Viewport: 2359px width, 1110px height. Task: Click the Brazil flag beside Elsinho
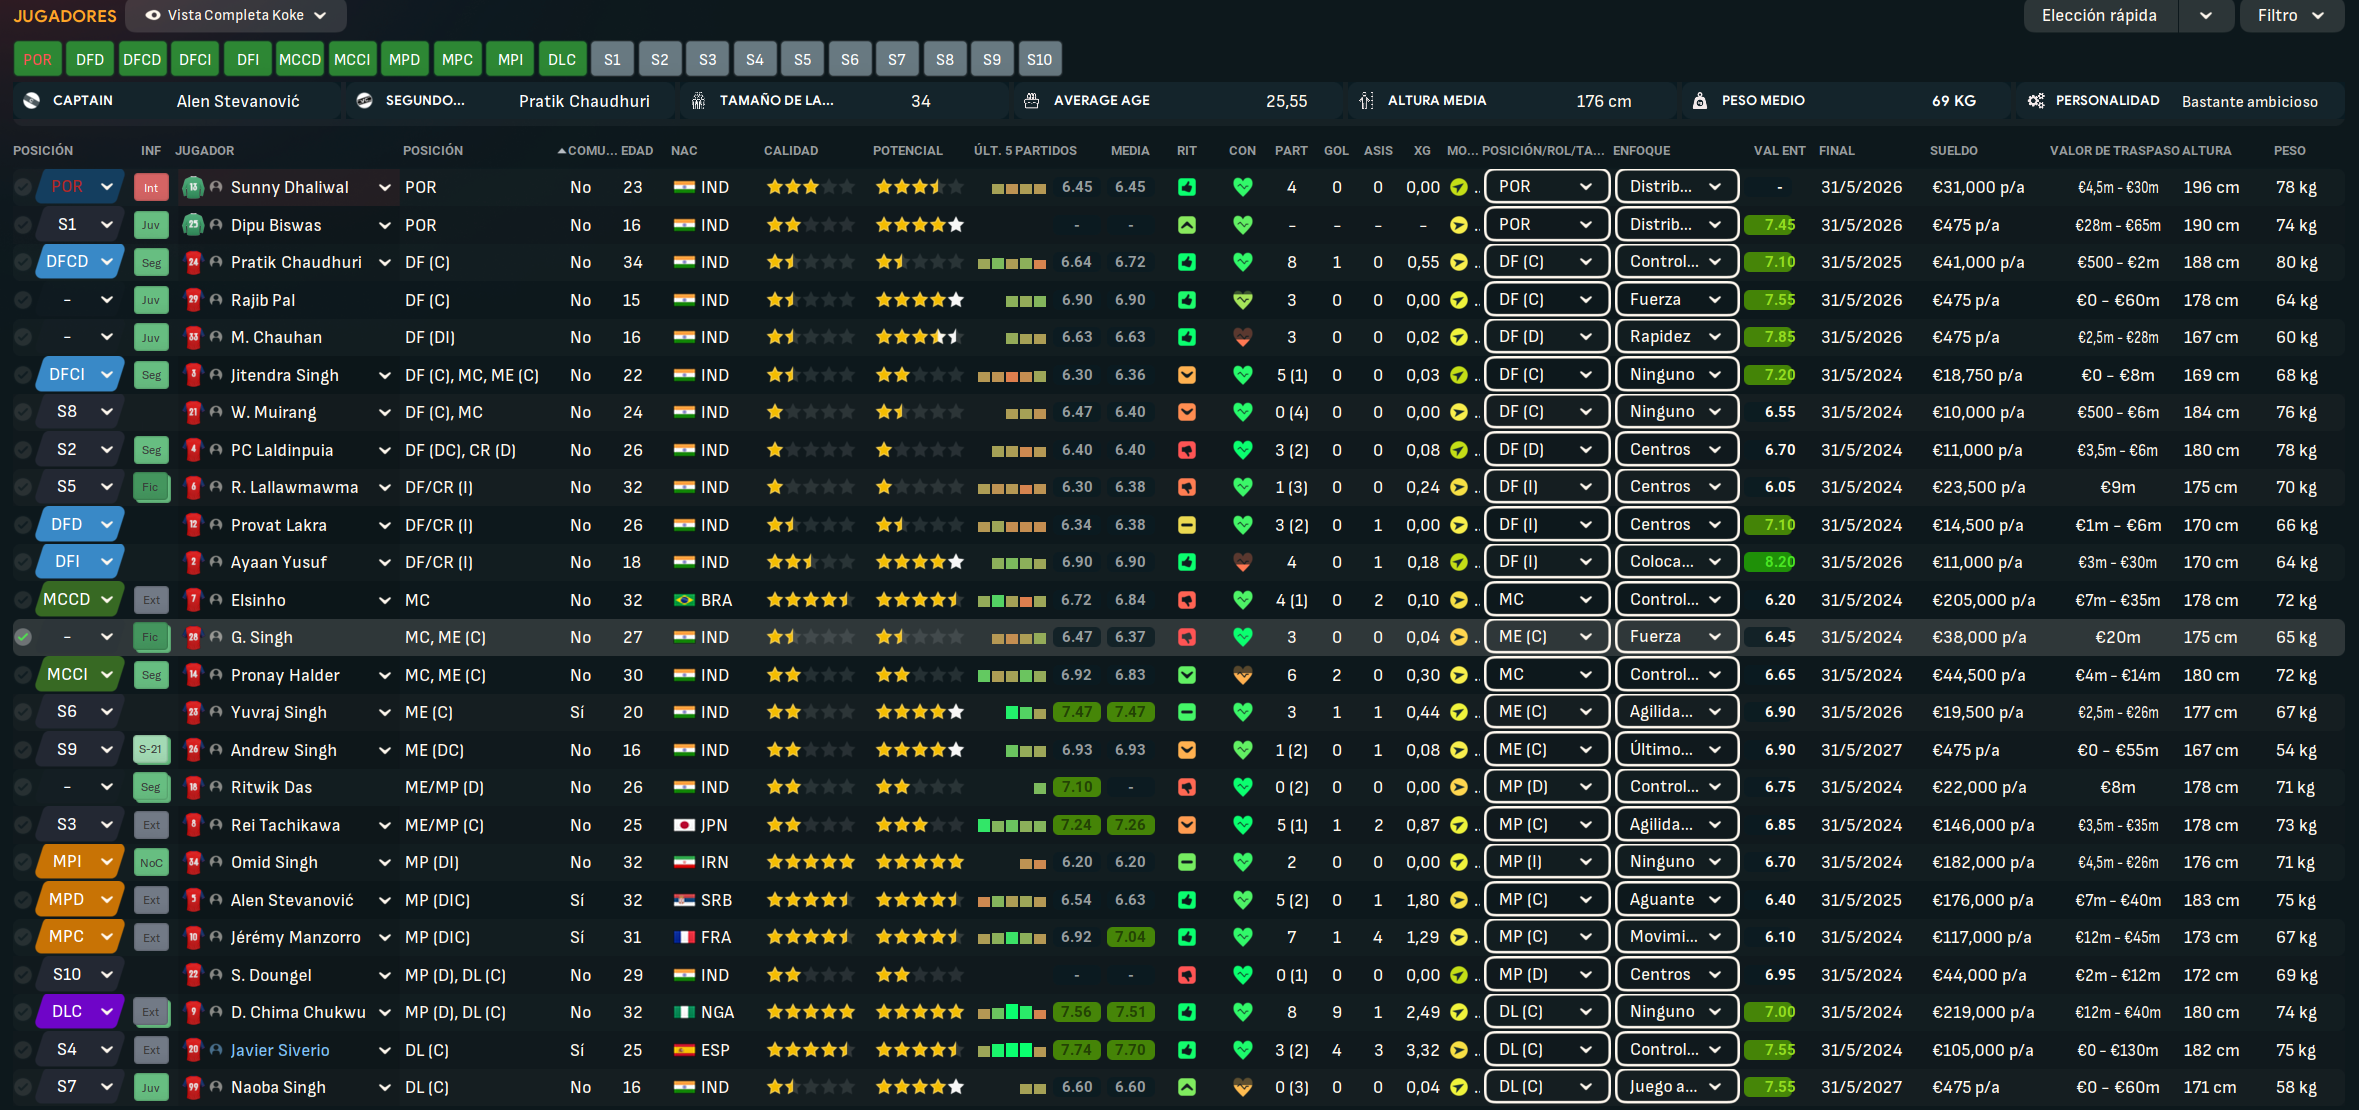click(x=684, y=600)
